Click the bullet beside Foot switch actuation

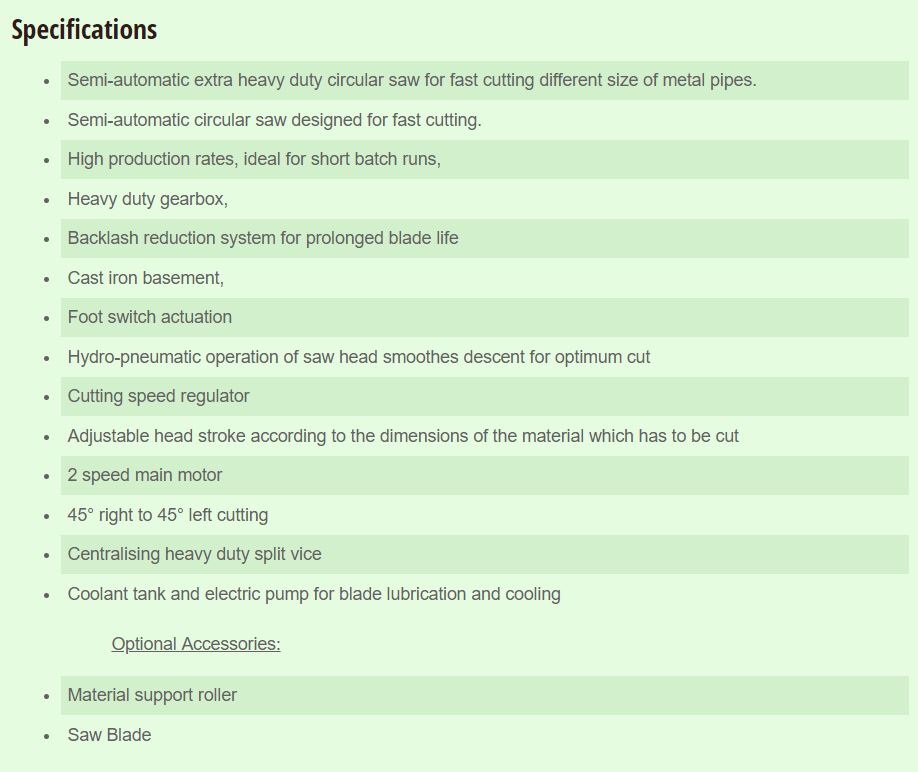point(47,318)
